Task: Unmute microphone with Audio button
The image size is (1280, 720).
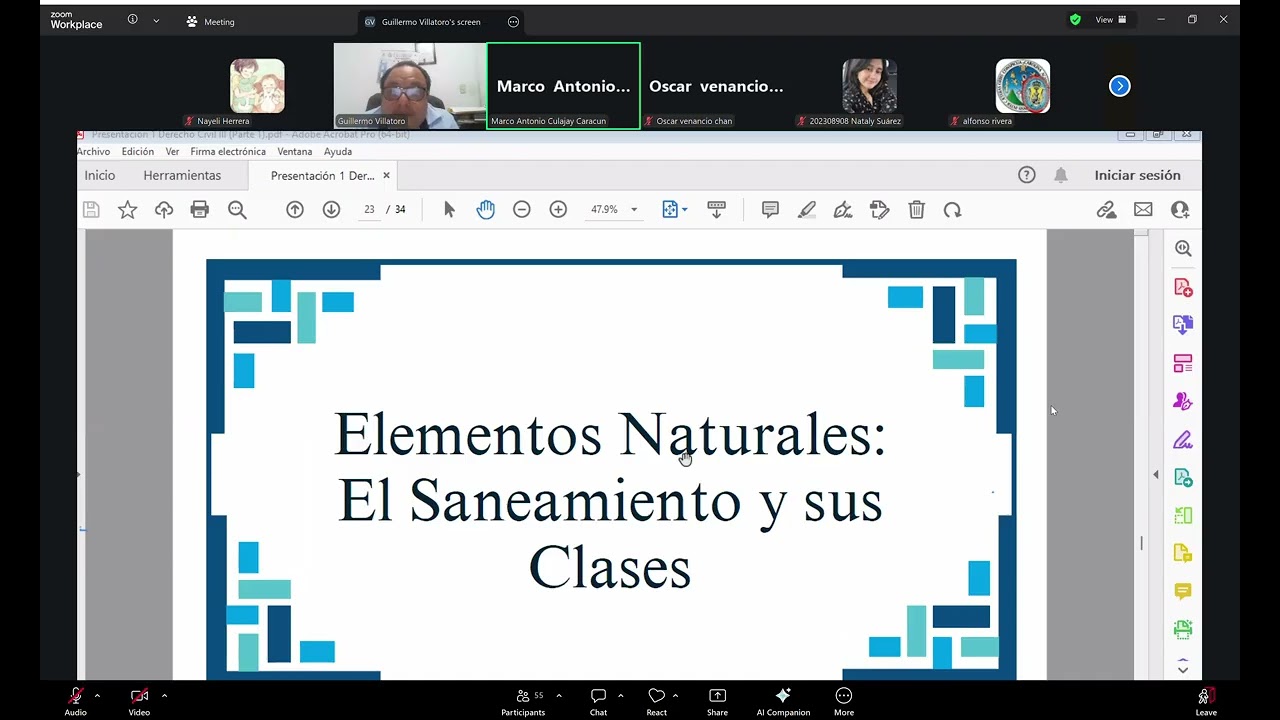Action: tap(75, 701)
